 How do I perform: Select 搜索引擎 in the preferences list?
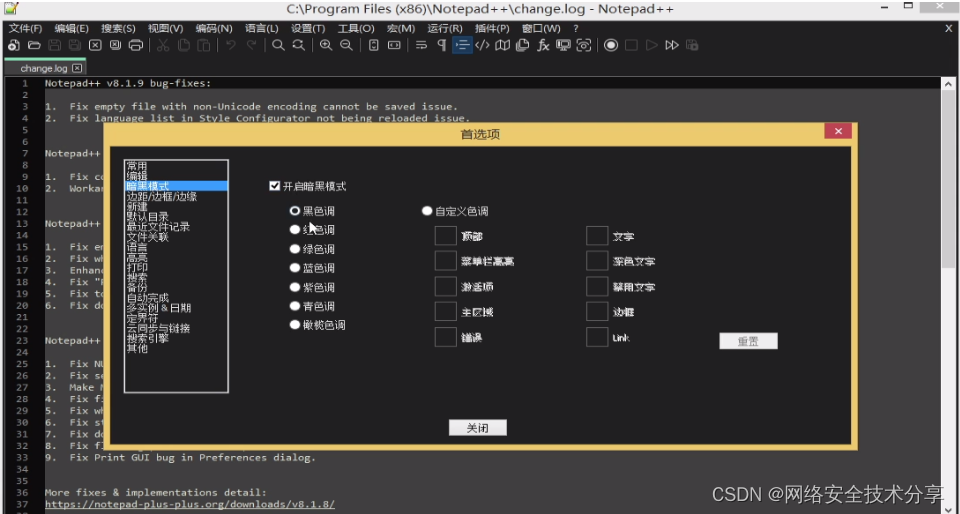click(176, 338)
